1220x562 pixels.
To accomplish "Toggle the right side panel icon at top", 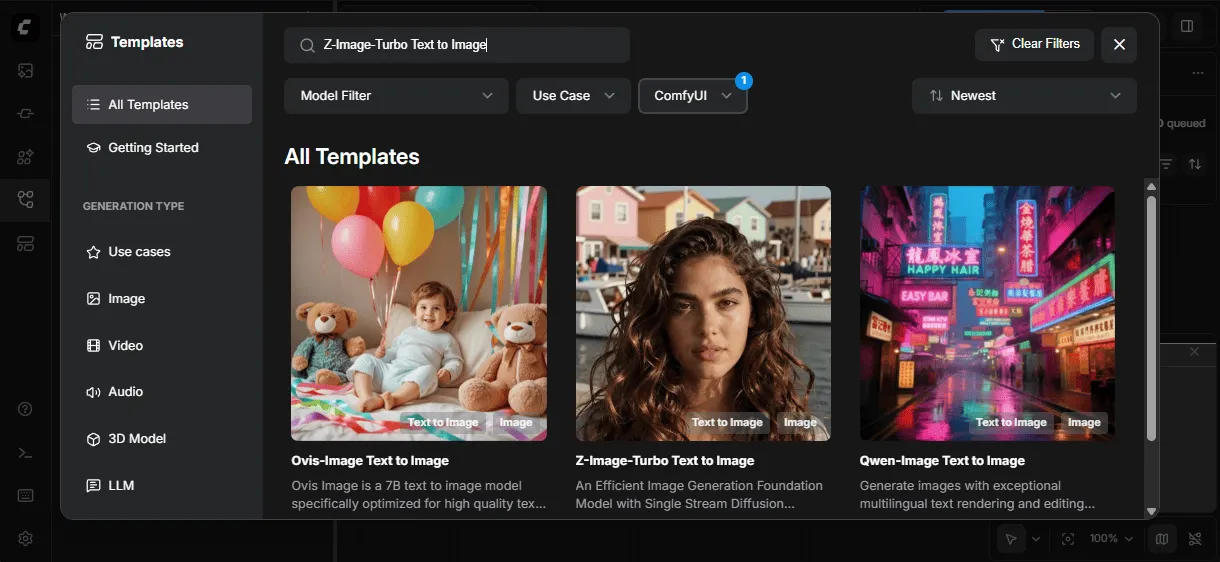I will coord(1187,26).
